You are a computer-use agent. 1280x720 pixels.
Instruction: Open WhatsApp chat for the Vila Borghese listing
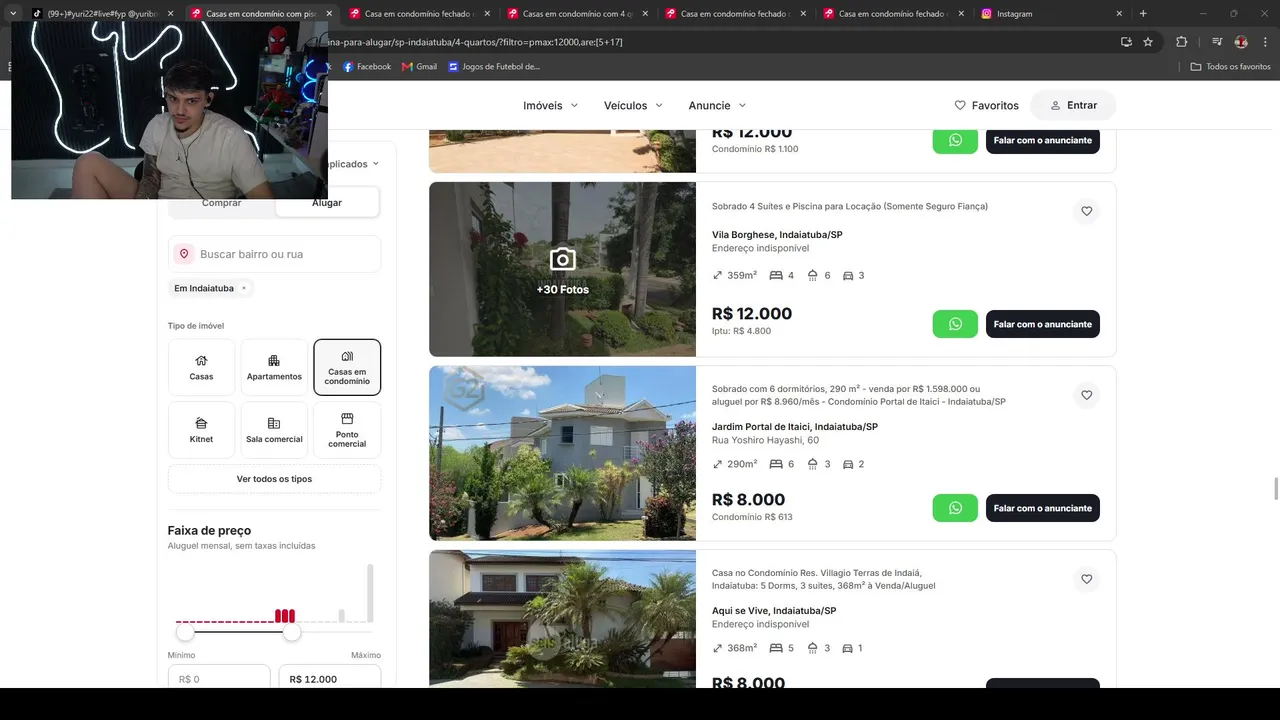(955, 324)
